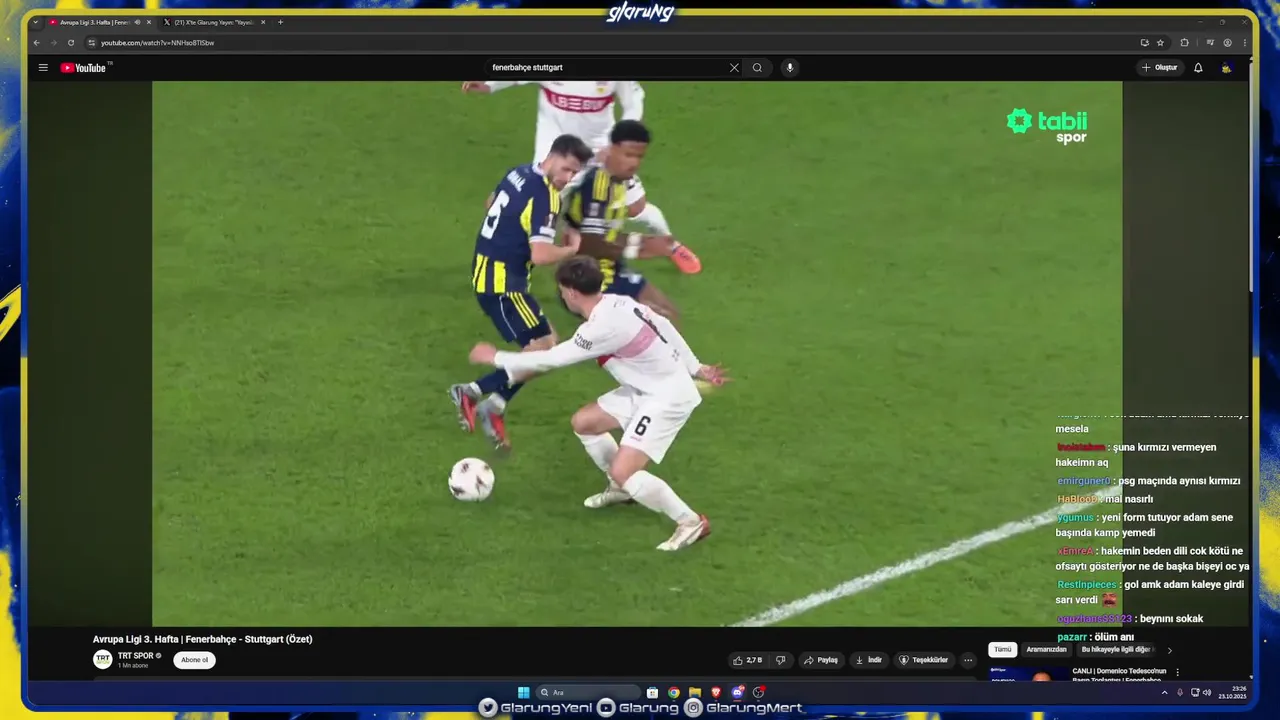Open Chrome three-dot menu
This screenshot has height=720, width=1280.
(1244, 43)
